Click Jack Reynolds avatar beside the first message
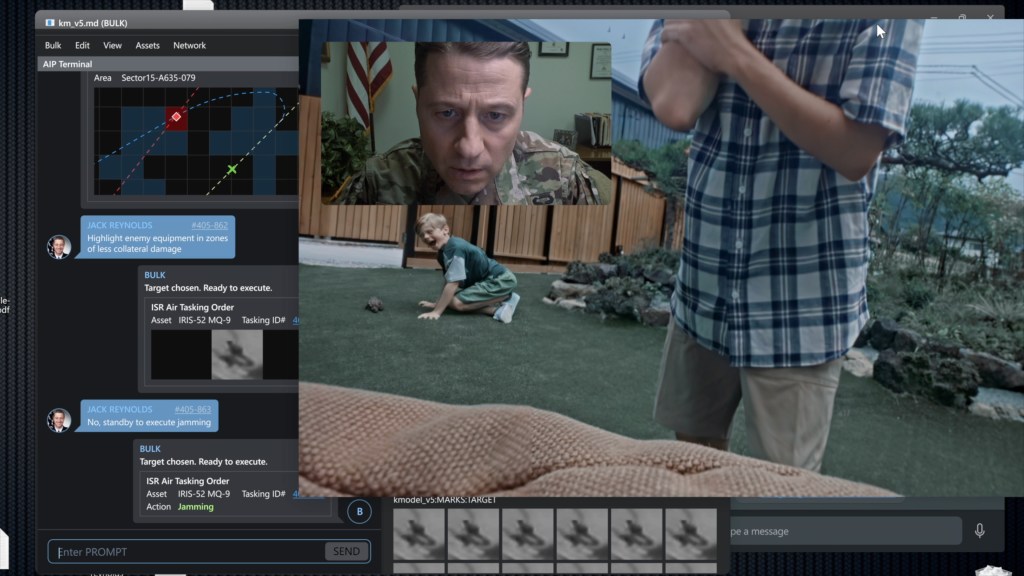The image size is (1024, 576). coord(59,246)
